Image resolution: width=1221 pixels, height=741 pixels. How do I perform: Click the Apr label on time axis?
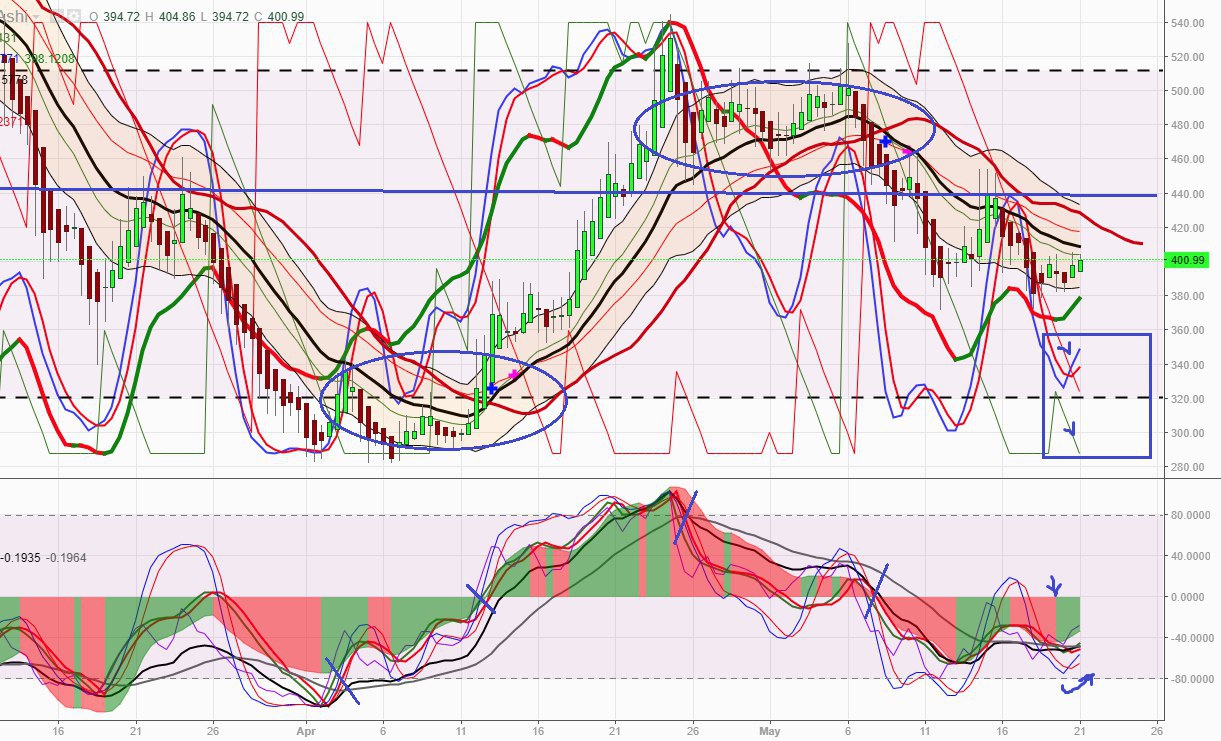point(308,730)
